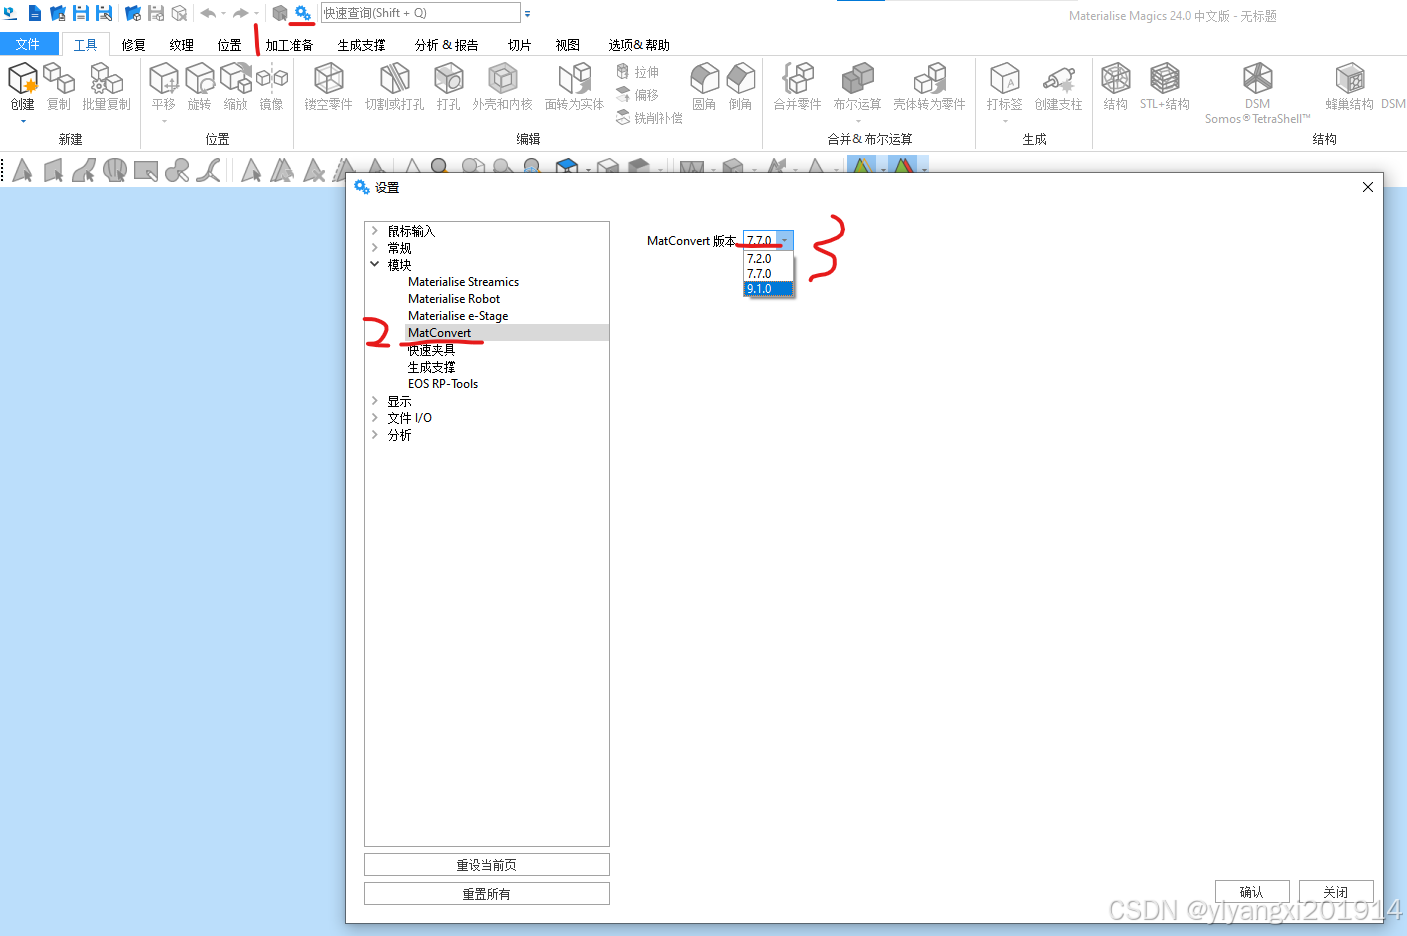Switch to the 视图 (View) tab

pyautogui.click(x=568, y=45)
